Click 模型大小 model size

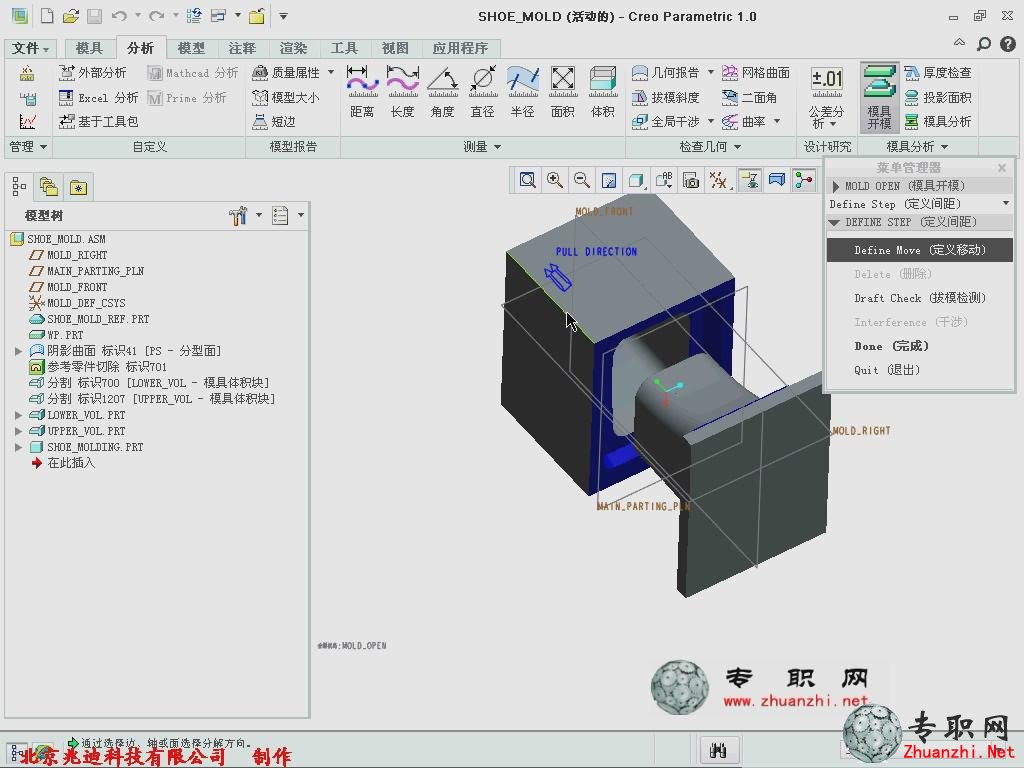[x=285, y=97]
